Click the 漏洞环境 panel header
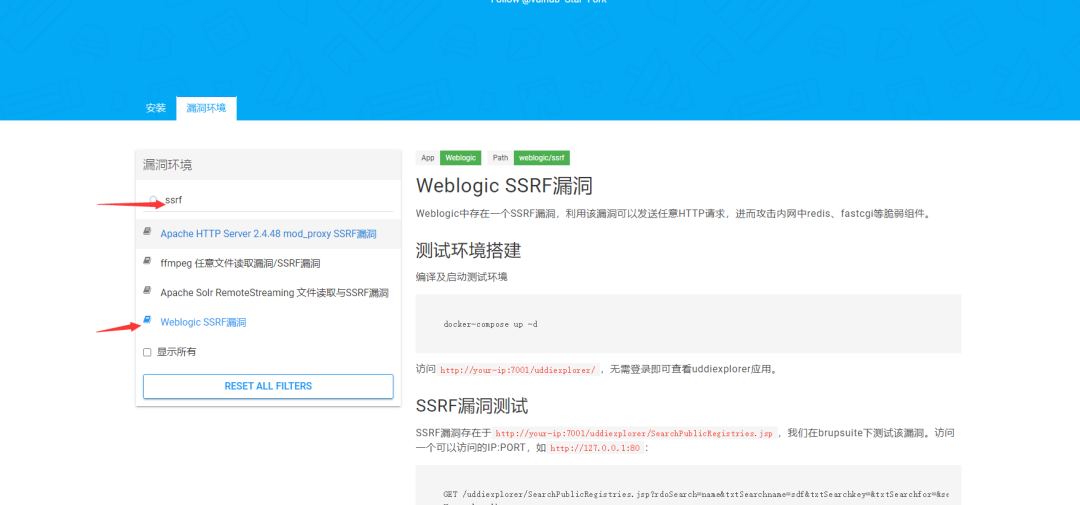 (268, 165)
